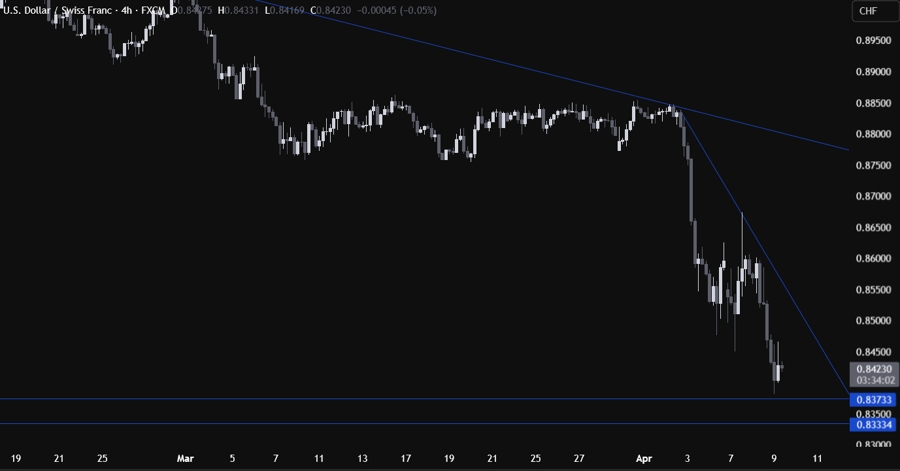The image size is (900, 471).
Task: Click the 0.89500 price axis label
Action: 870,41
